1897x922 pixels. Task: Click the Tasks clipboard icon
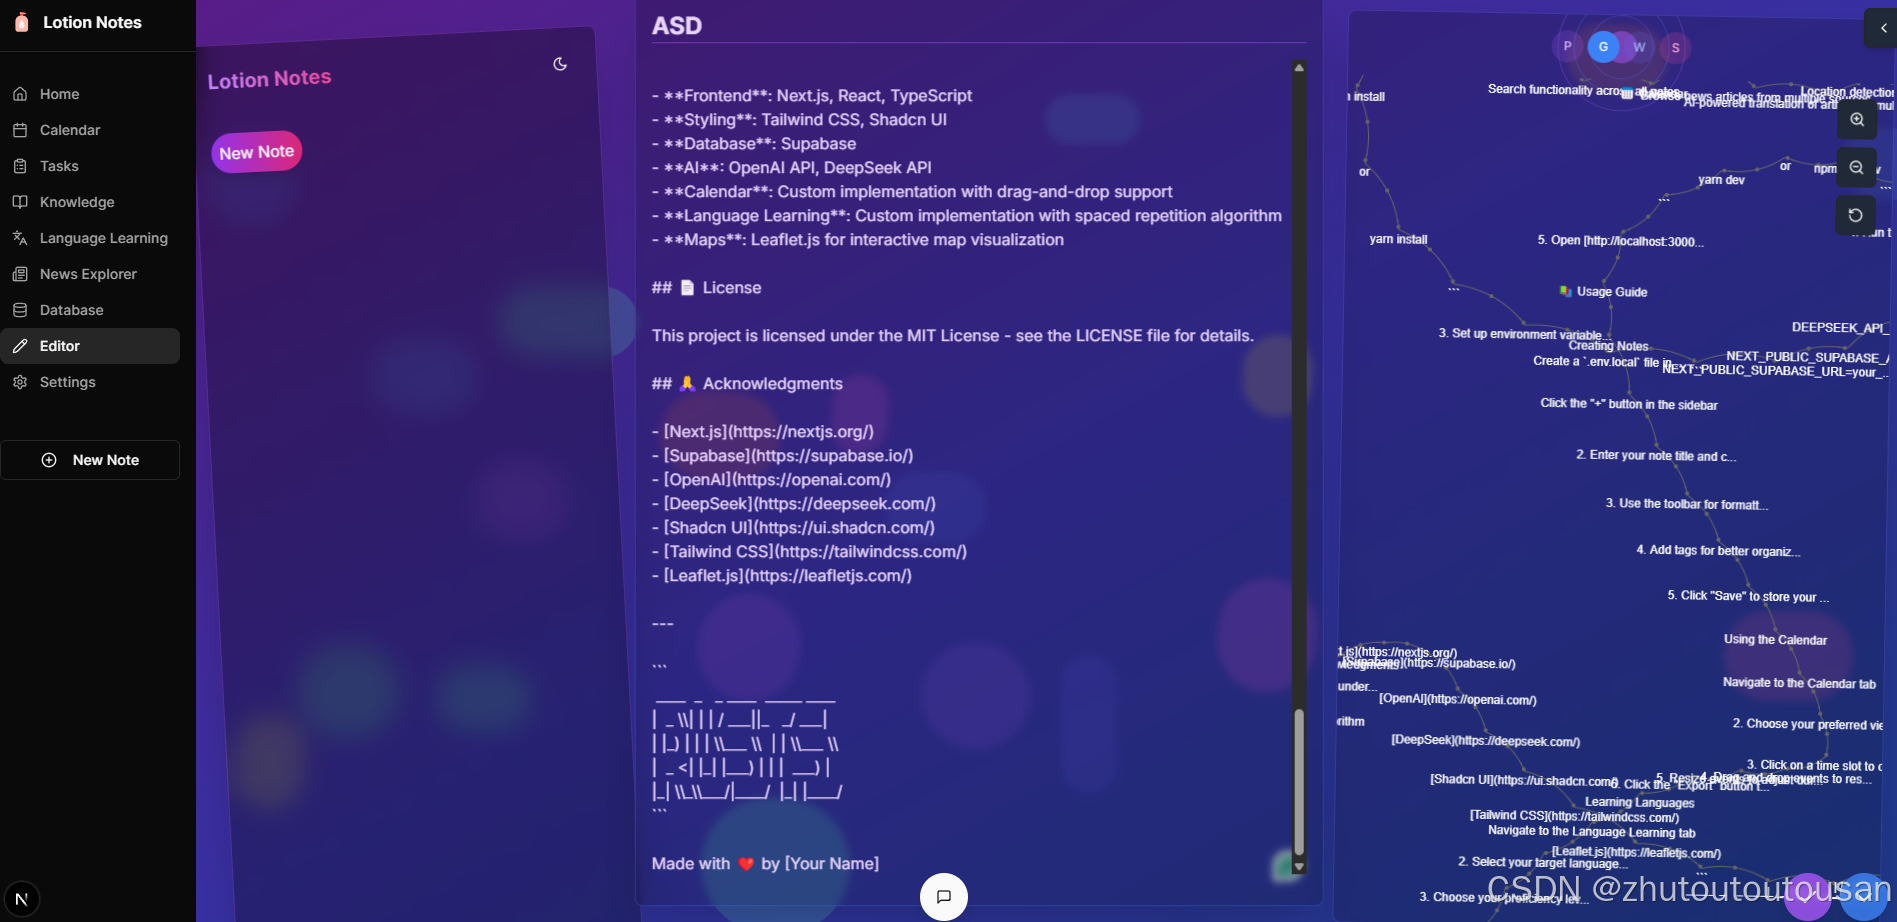pos(20,166)
